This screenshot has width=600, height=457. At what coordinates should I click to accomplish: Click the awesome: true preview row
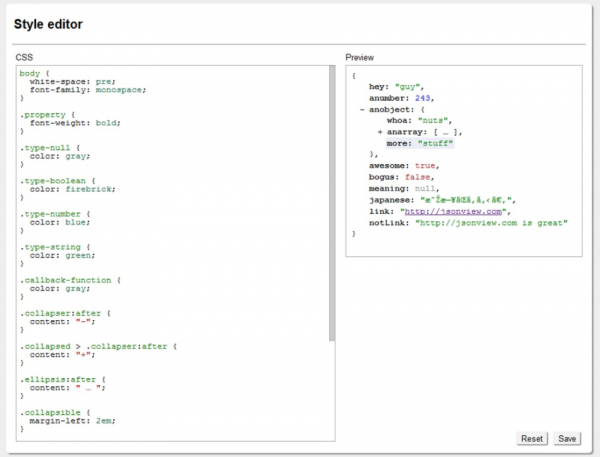pos(404,166)
